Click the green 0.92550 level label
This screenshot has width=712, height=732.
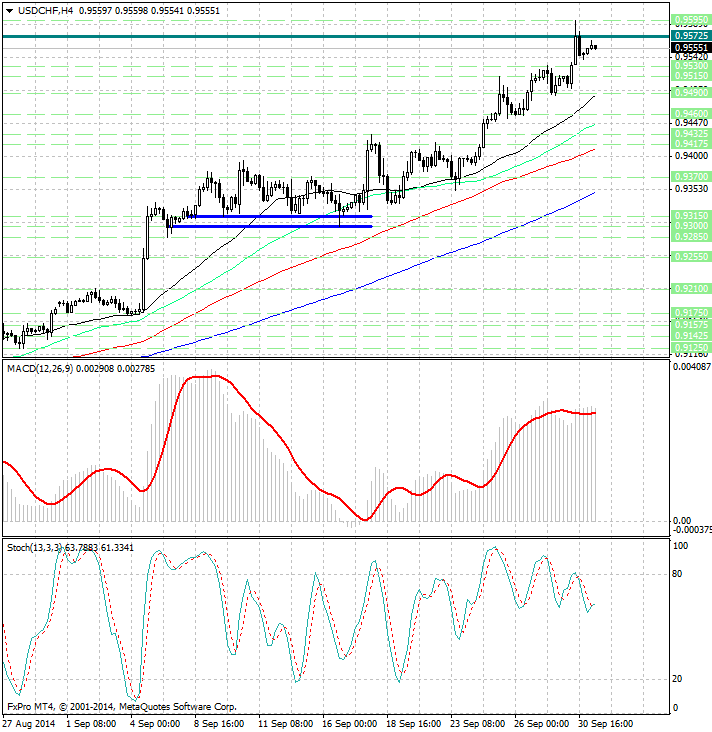click(x=691, y=256)
